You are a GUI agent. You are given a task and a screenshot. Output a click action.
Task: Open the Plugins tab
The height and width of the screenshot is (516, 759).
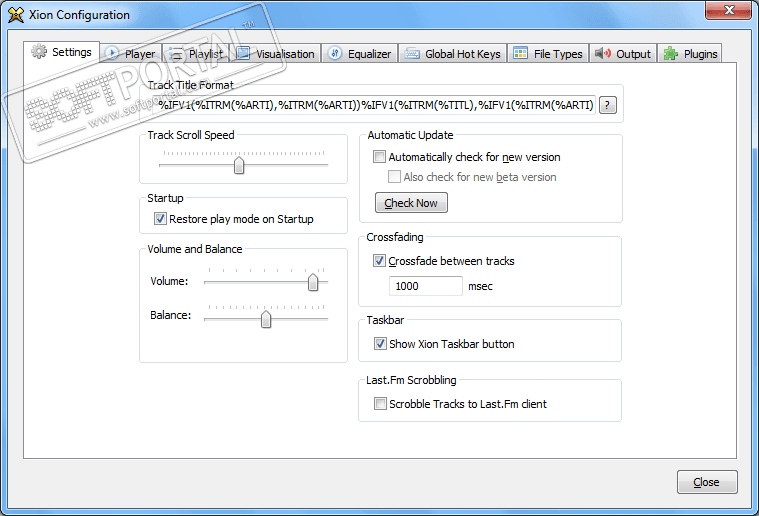(x=690, y=54)
